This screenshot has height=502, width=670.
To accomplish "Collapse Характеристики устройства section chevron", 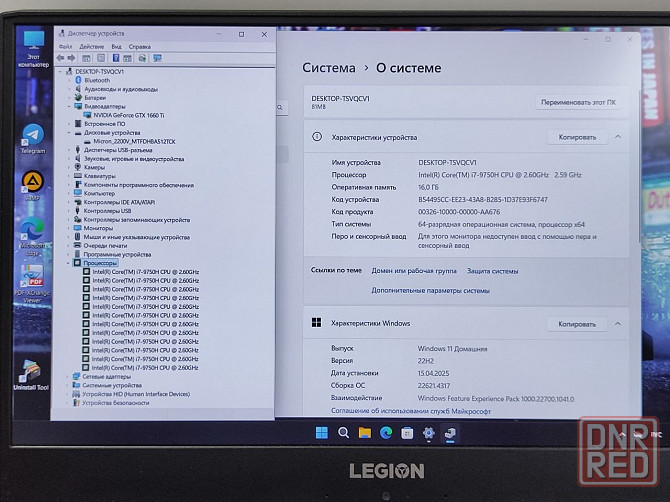I will (618, 137).
